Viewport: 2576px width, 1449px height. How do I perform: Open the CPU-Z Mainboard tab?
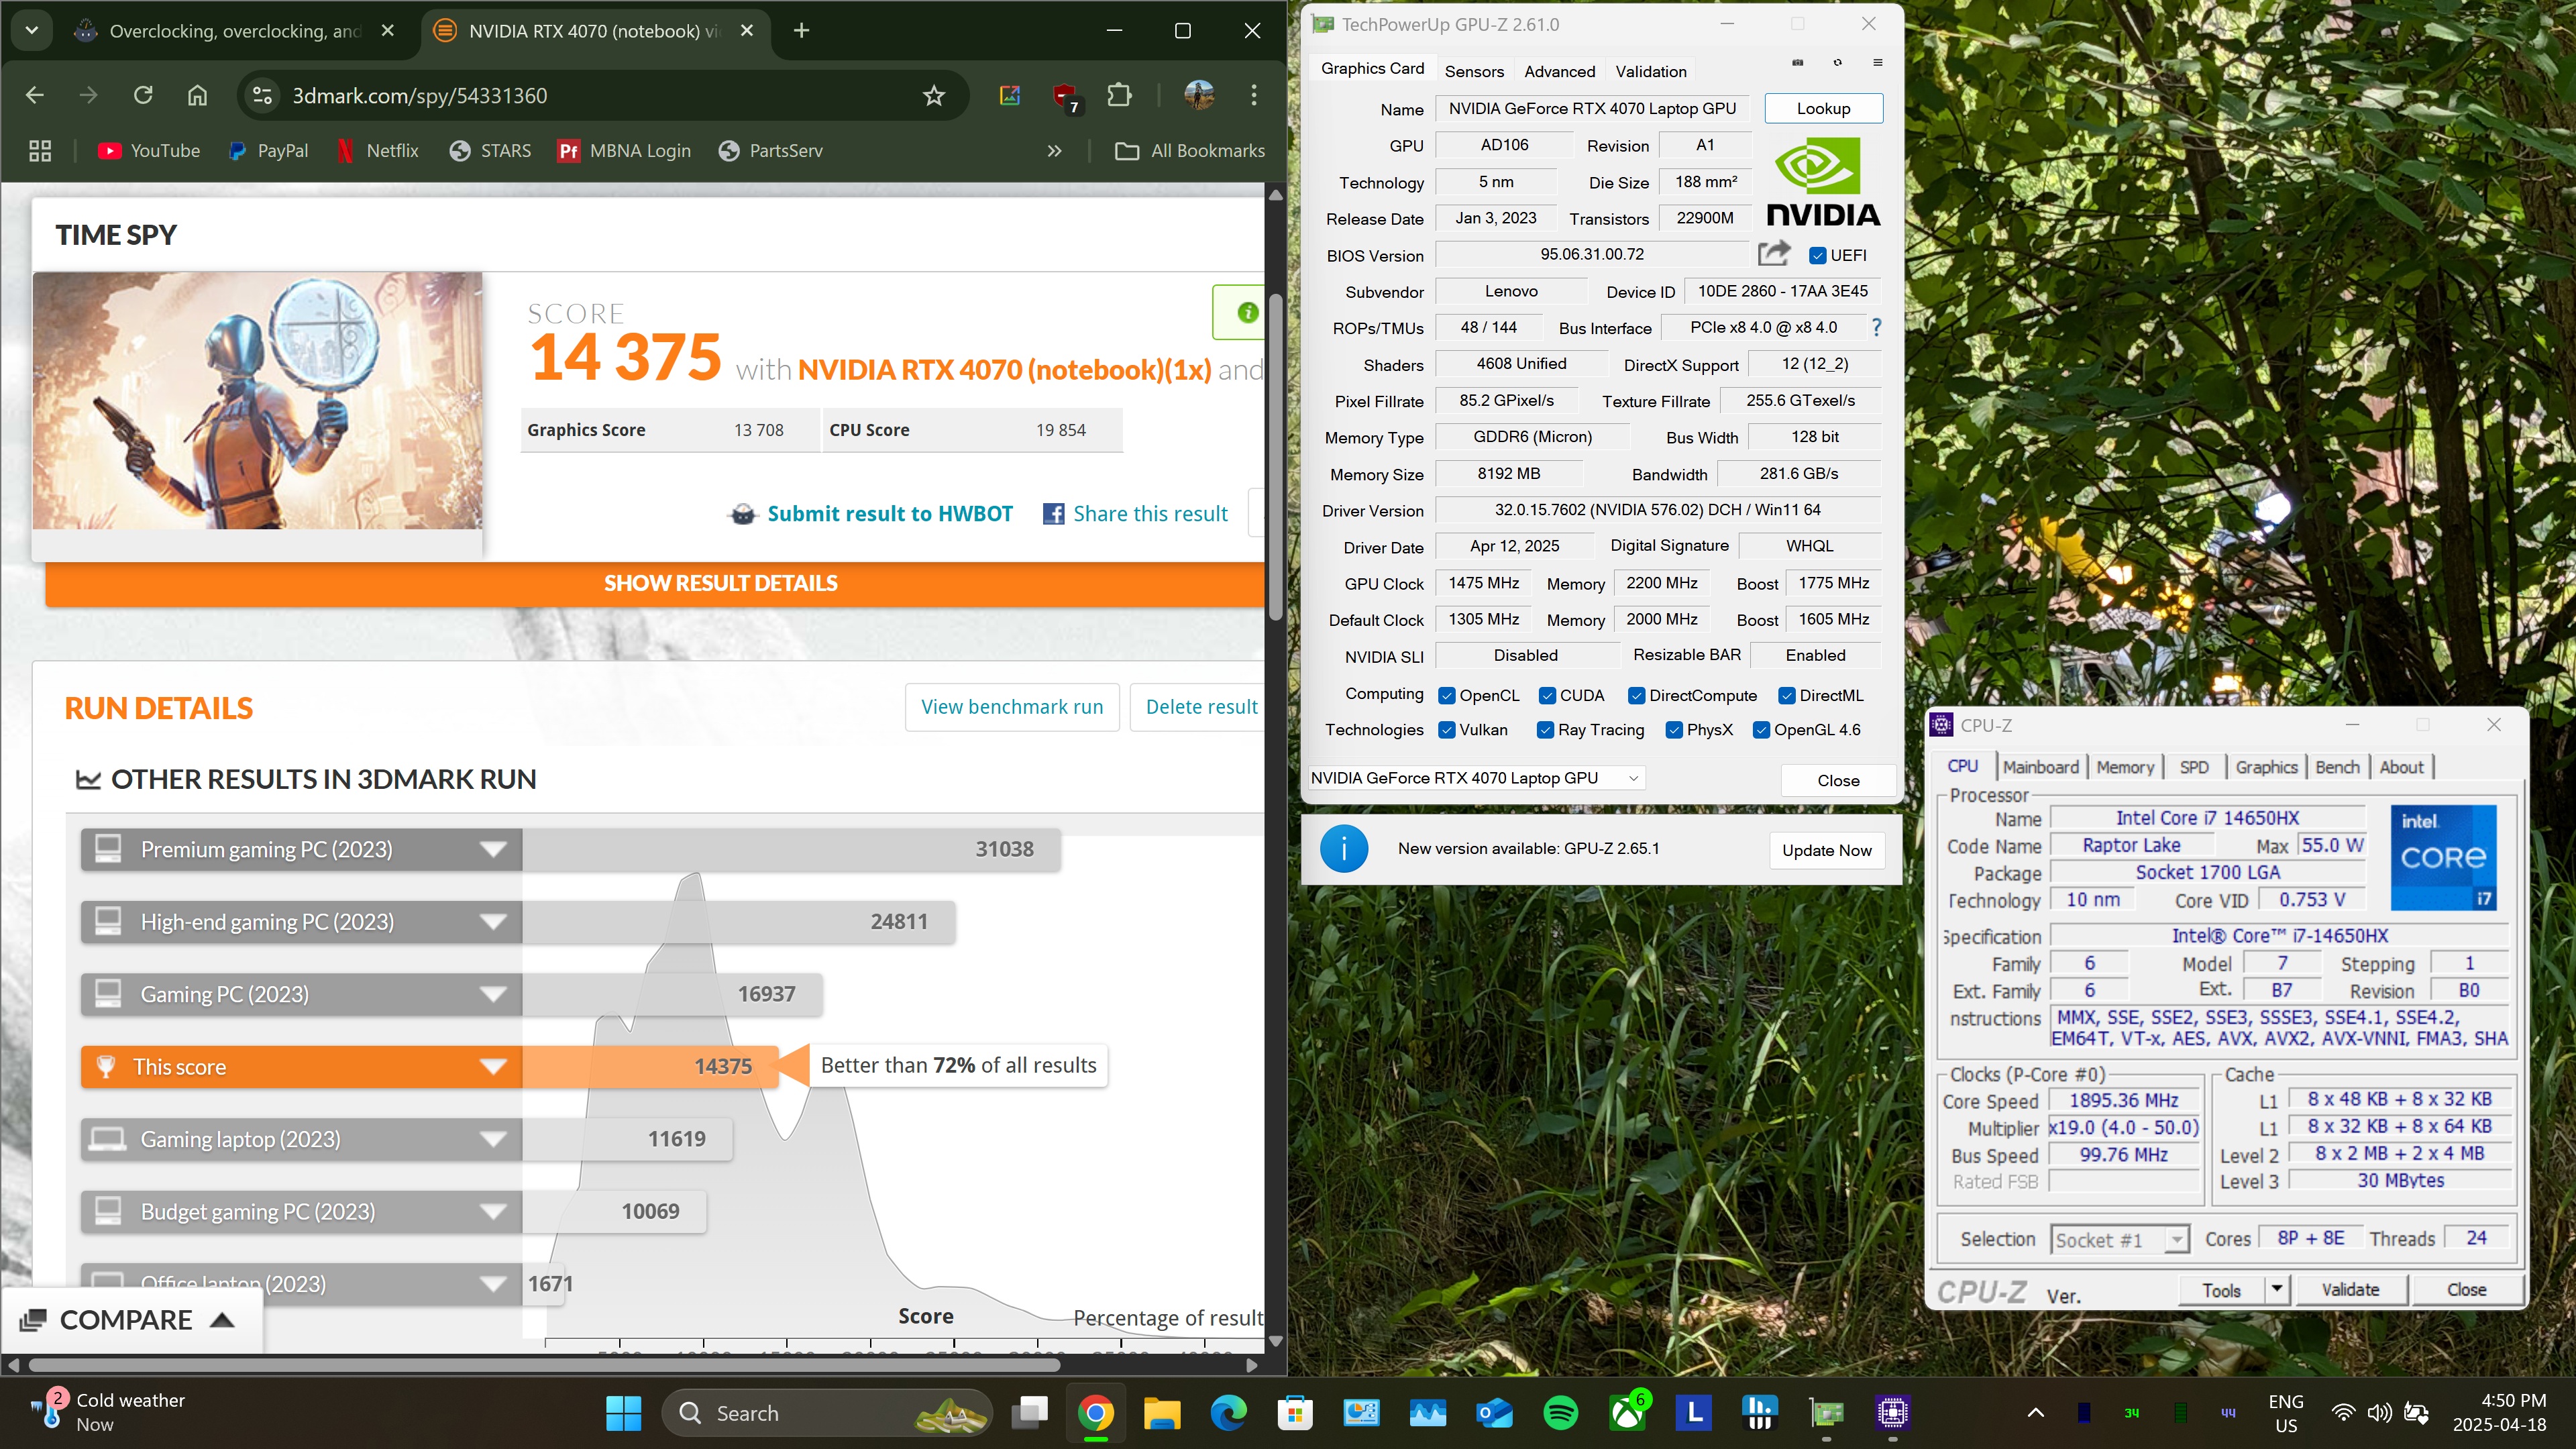tap(2040, 767)
